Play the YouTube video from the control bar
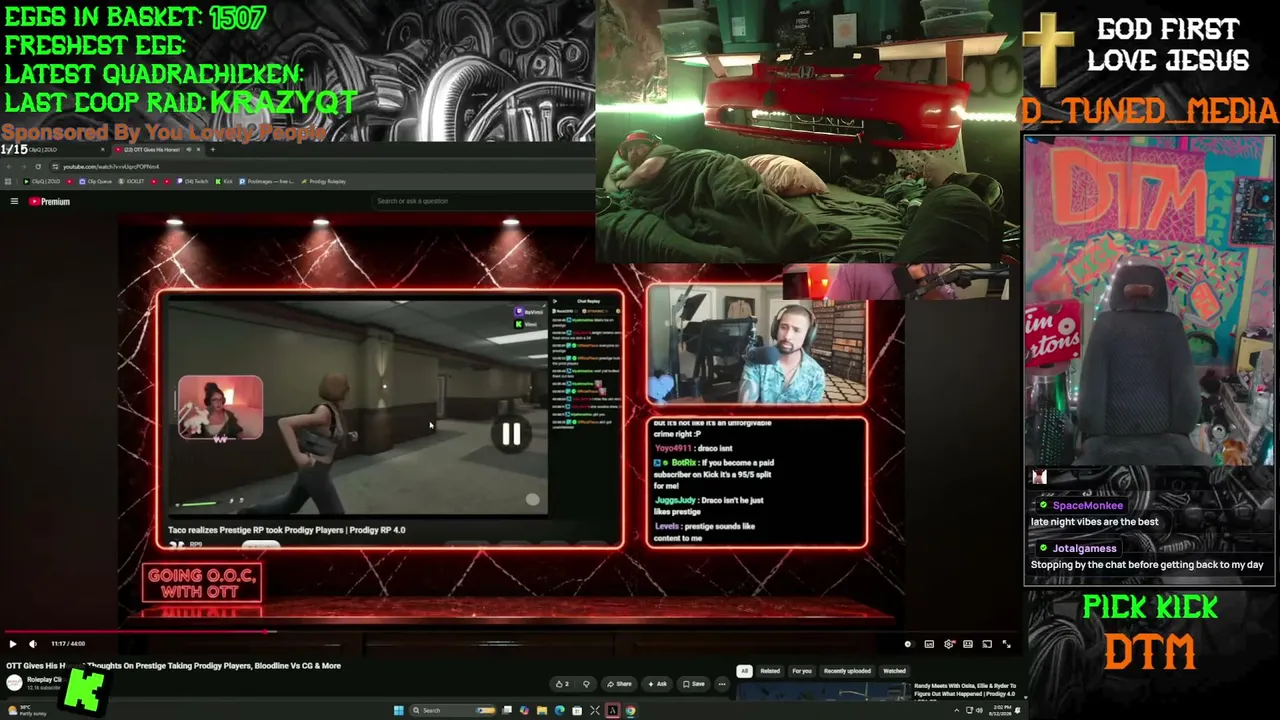Viewport: 1280px width, 720px height. point(13,644)
